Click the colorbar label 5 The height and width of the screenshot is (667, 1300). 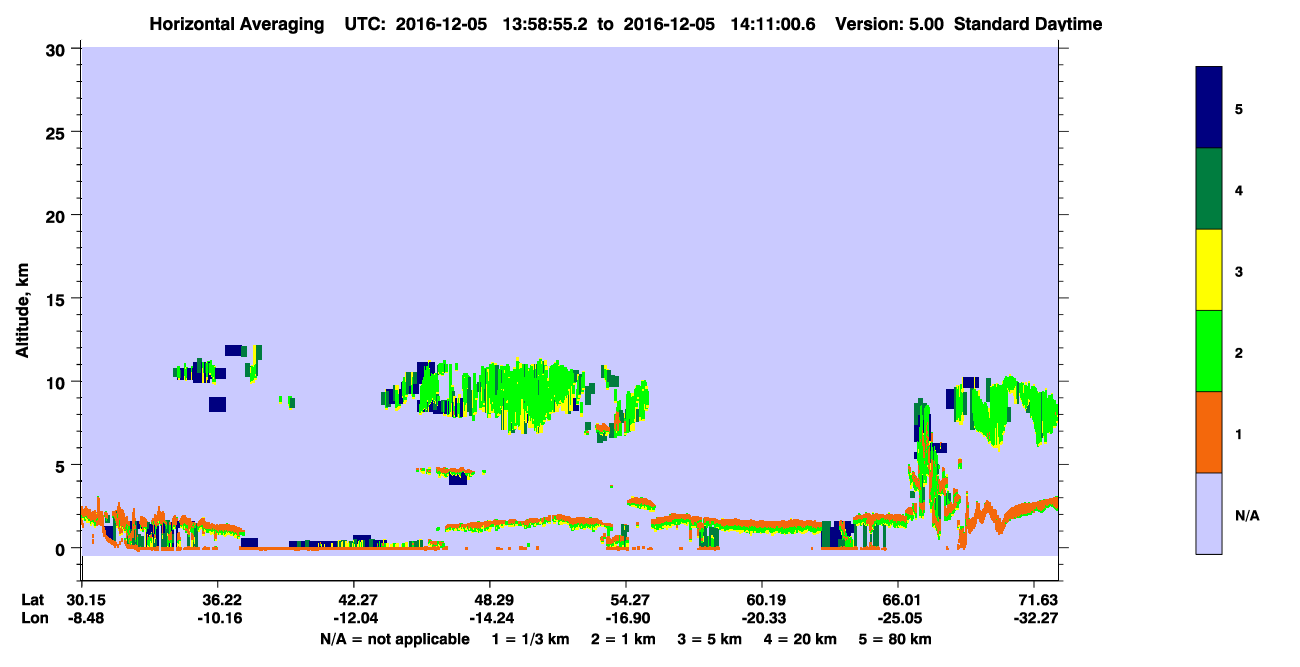[x=1239, y=109]
